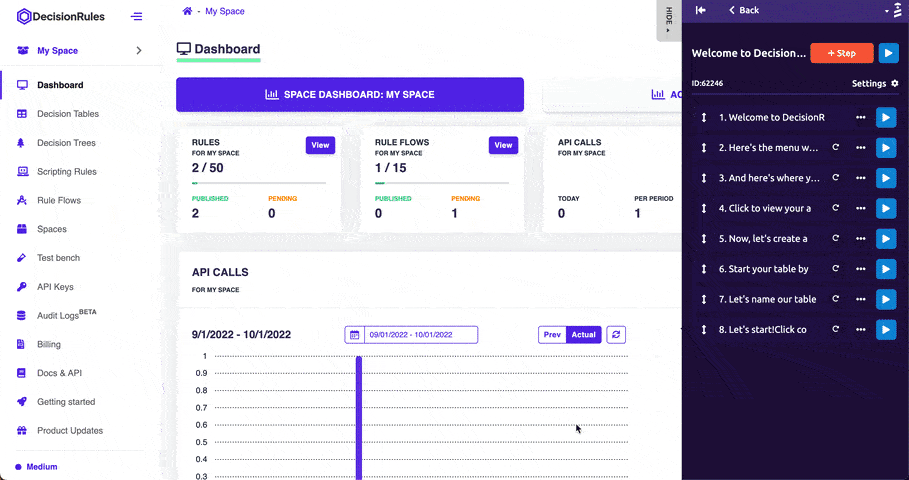
Task: Open more options for step 1
Action: pyautogui.click(x=860, y=118)
